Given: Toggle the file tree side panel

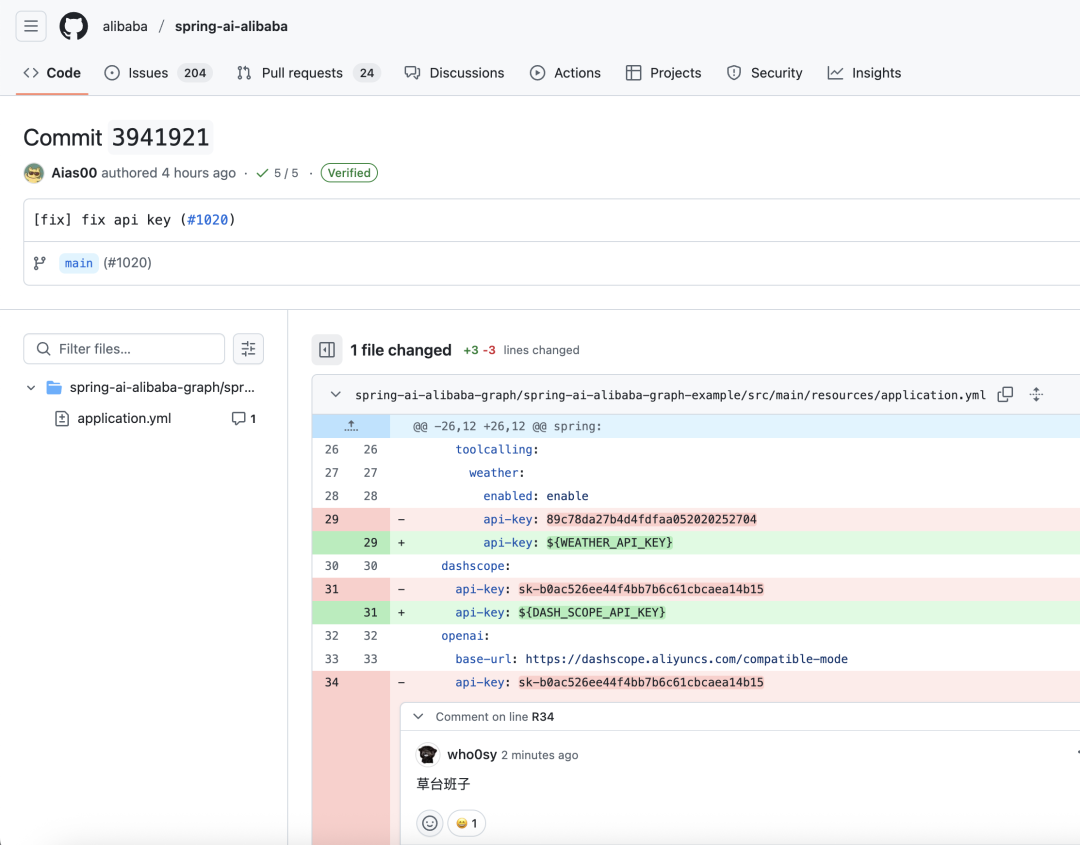Looking at the screenshot, I should pyautogui.click(x=327, y=350).
